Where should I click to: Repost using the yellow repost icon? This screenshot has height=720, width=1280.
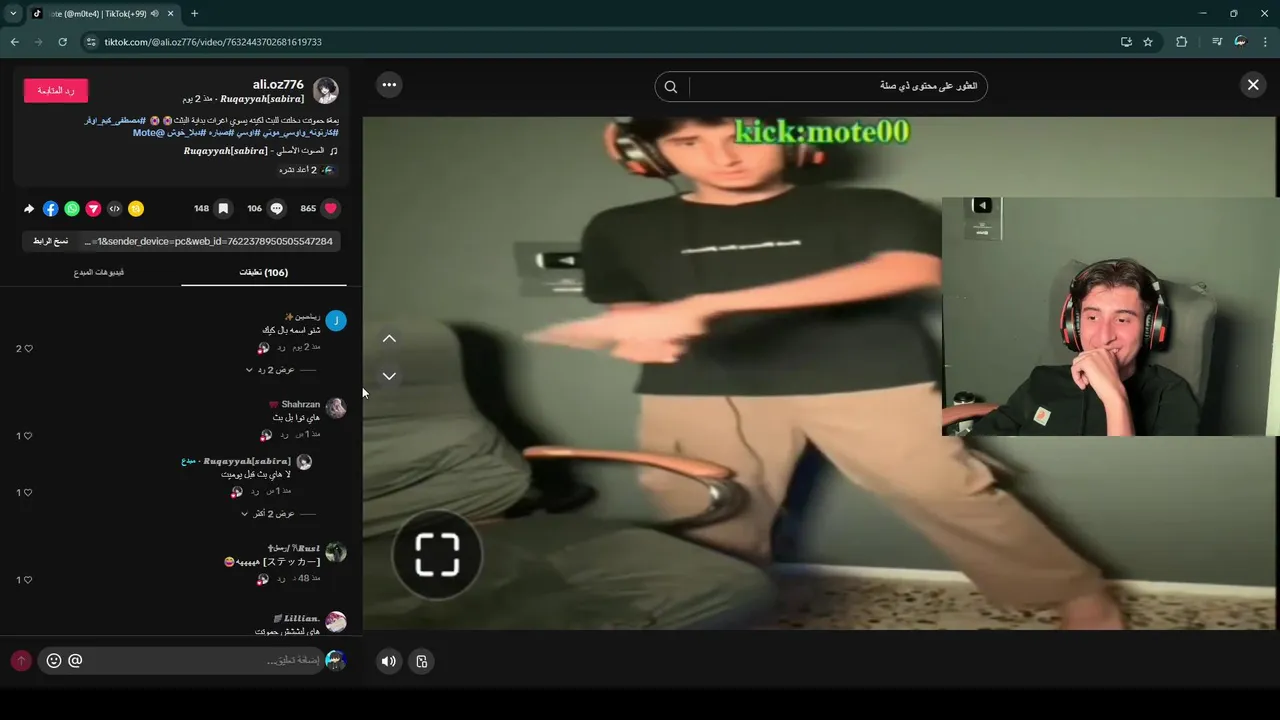click(x=136, y=209)
